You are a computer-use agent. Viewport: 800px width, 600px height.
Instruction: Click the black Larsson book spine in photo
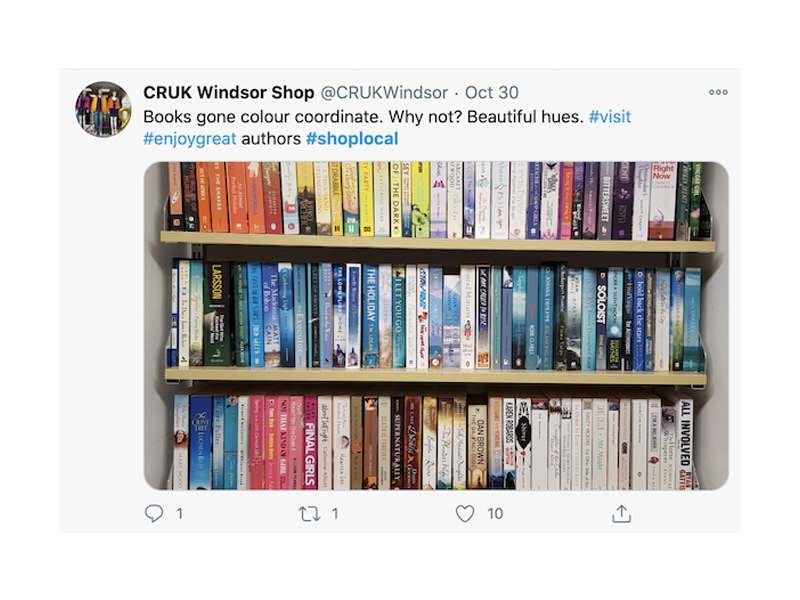(217, 313)
